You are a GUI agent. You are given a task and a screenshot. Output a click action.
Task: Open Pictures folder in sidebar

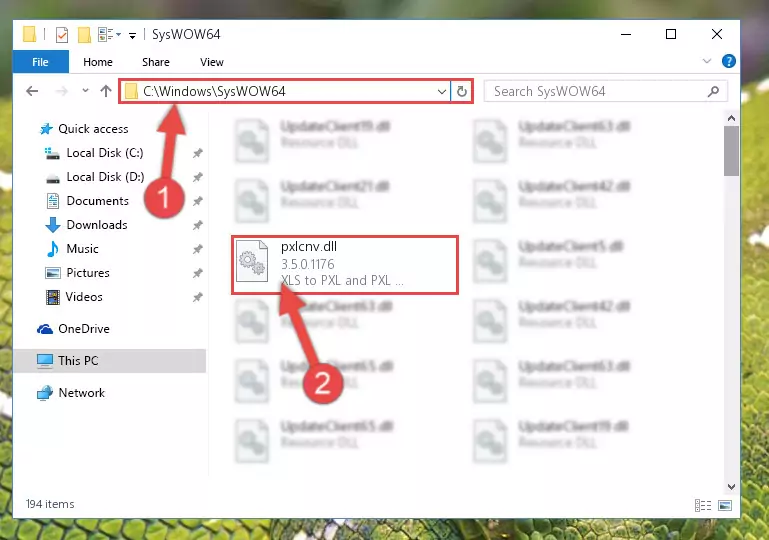pos(88,273)
